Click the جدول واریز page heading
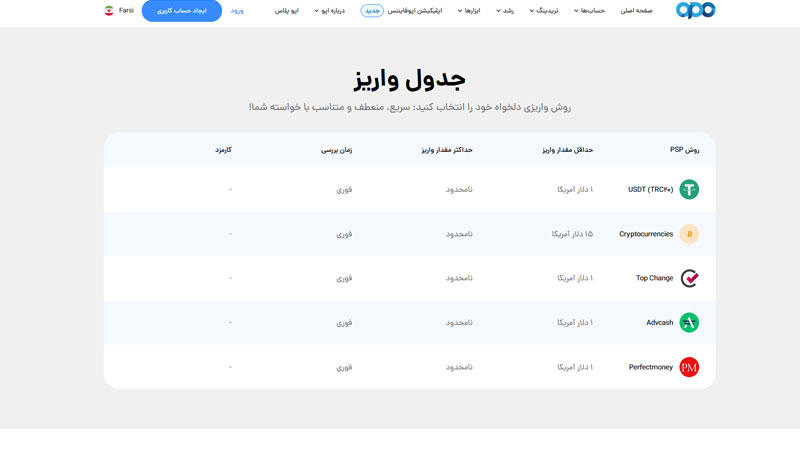Screen dimensions: 800x450 [410, 80]
